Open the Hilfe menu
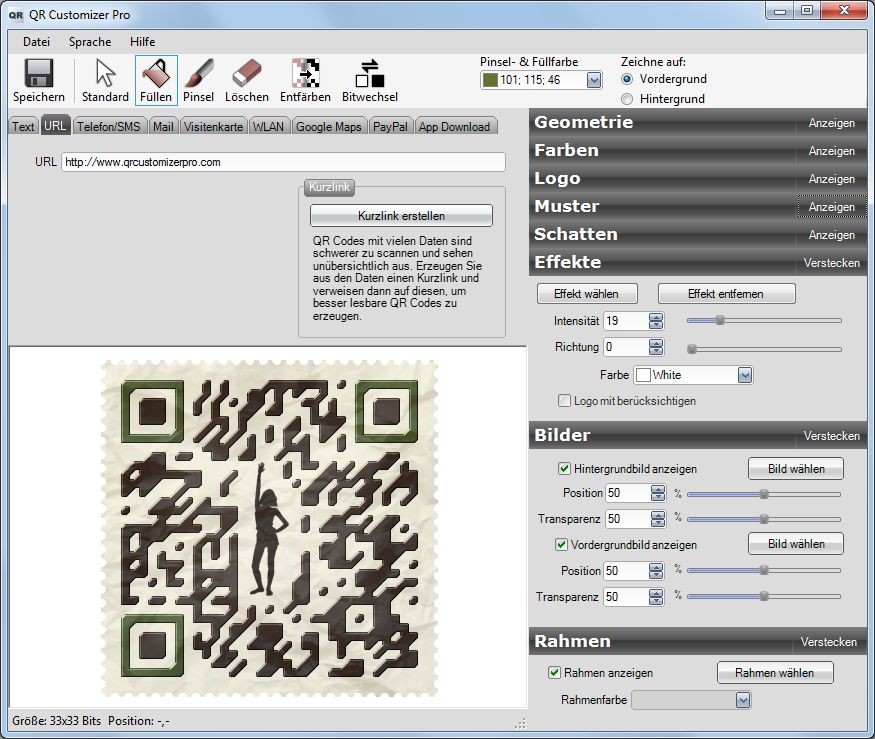 (142, 42)
